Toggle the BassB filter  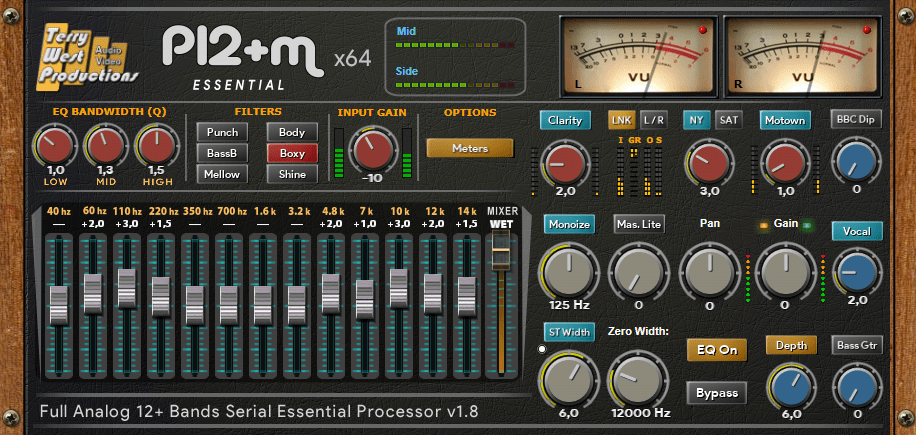pos(222,153)
